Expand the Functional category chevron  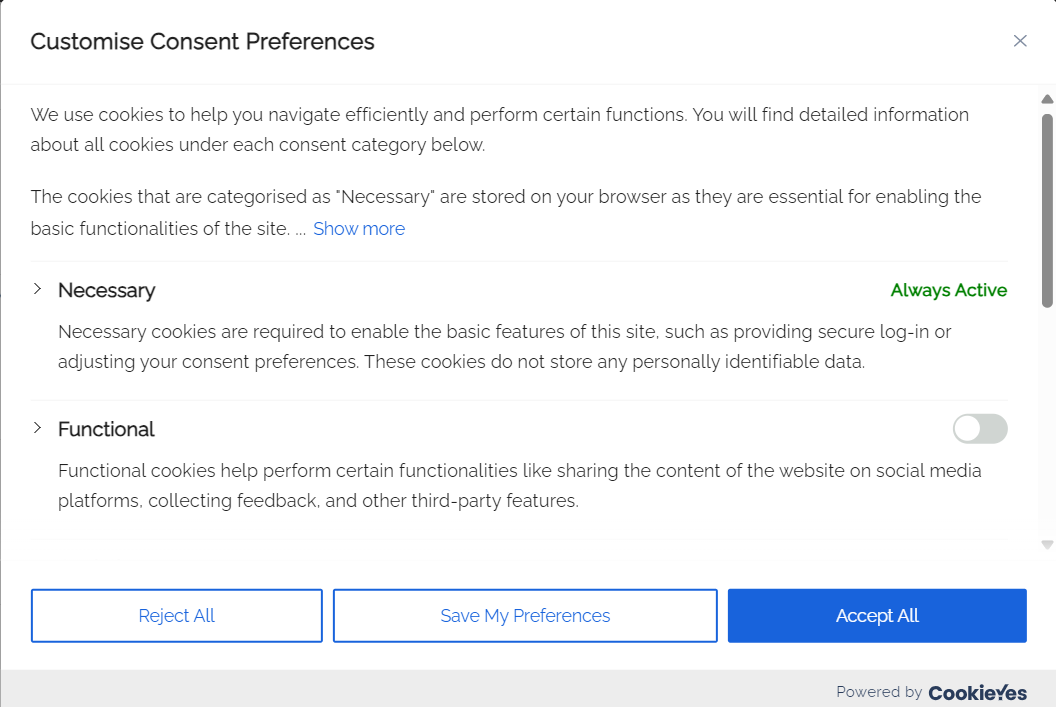click(x=37, y=428)
